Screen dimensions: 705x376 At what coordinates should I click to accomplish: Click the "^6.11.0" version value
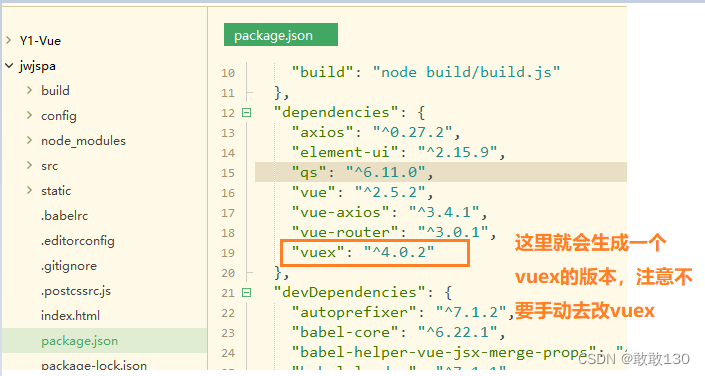385,172
